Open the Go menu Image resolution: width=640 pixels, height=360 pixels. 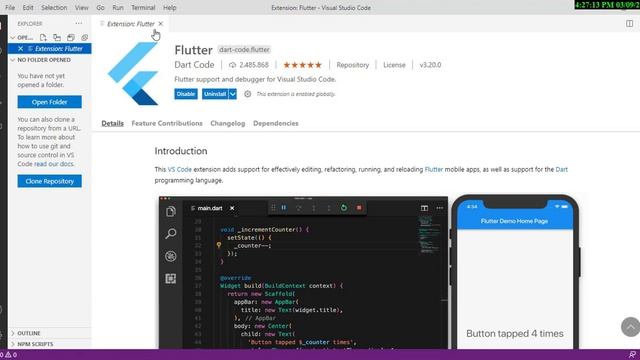coord(100,7)
